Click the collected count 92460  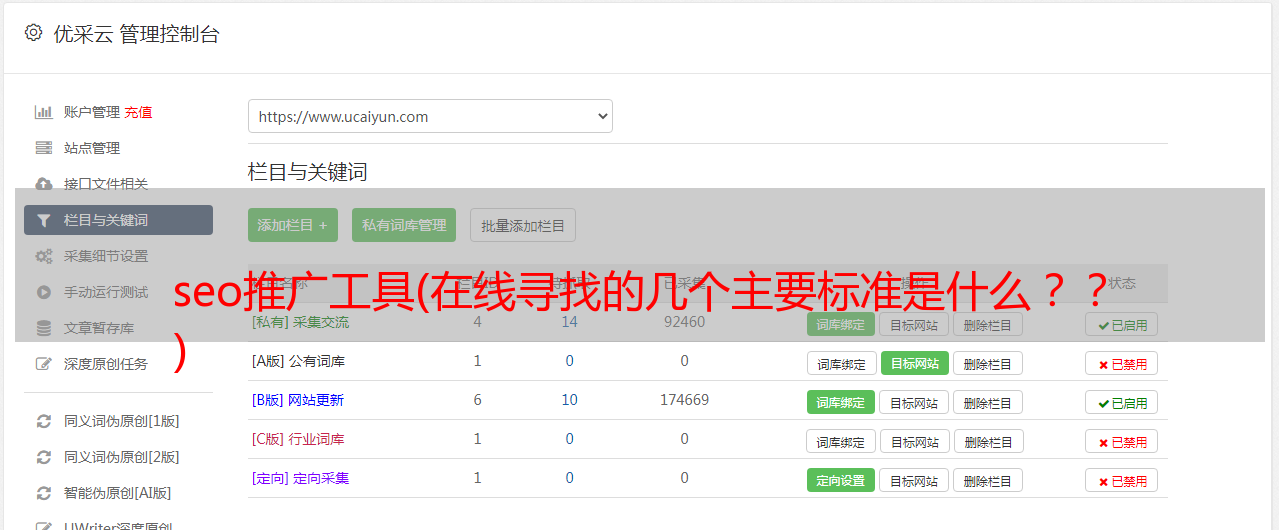click(684, 322)
